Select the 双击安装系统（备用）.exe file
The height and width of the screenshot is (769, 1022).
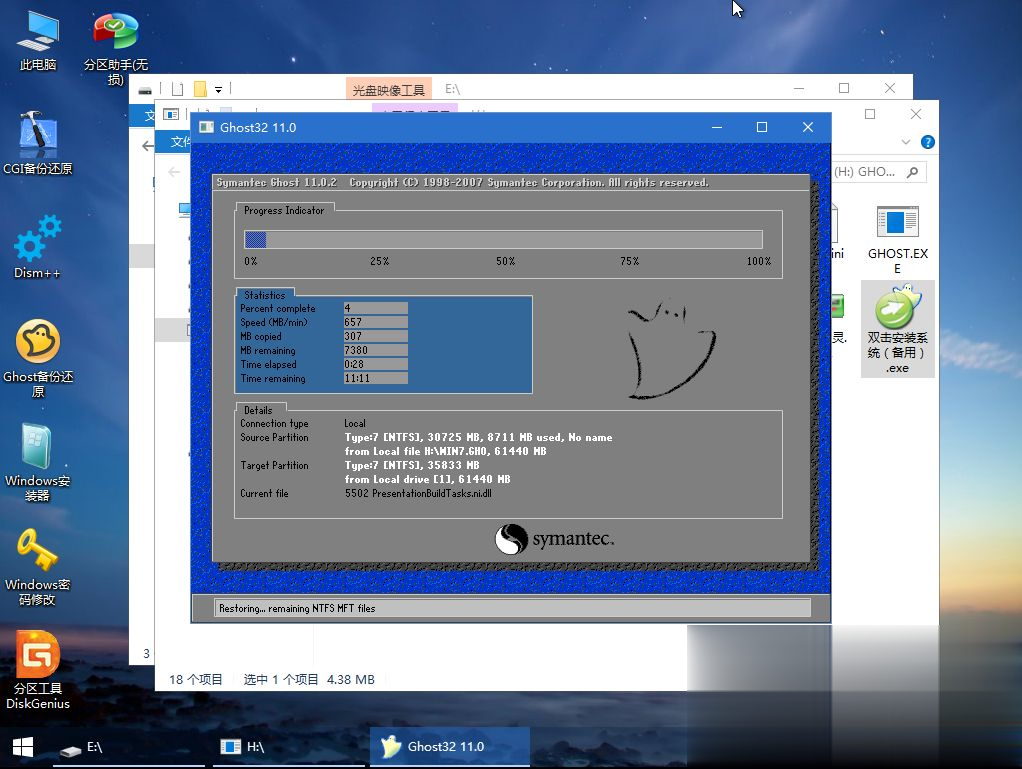[x=898, y=329]
